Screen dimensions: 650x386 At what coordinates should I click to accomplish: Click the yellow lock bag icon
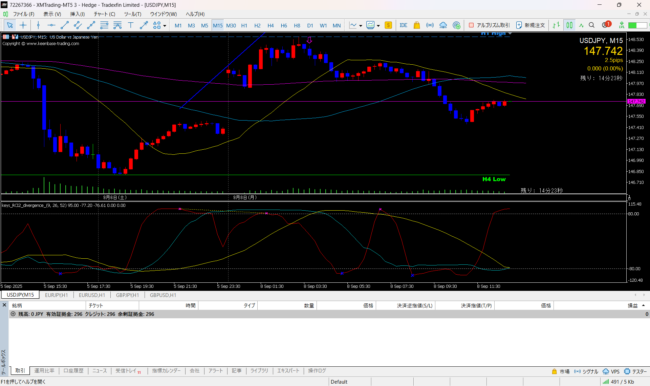pos(417,25)
